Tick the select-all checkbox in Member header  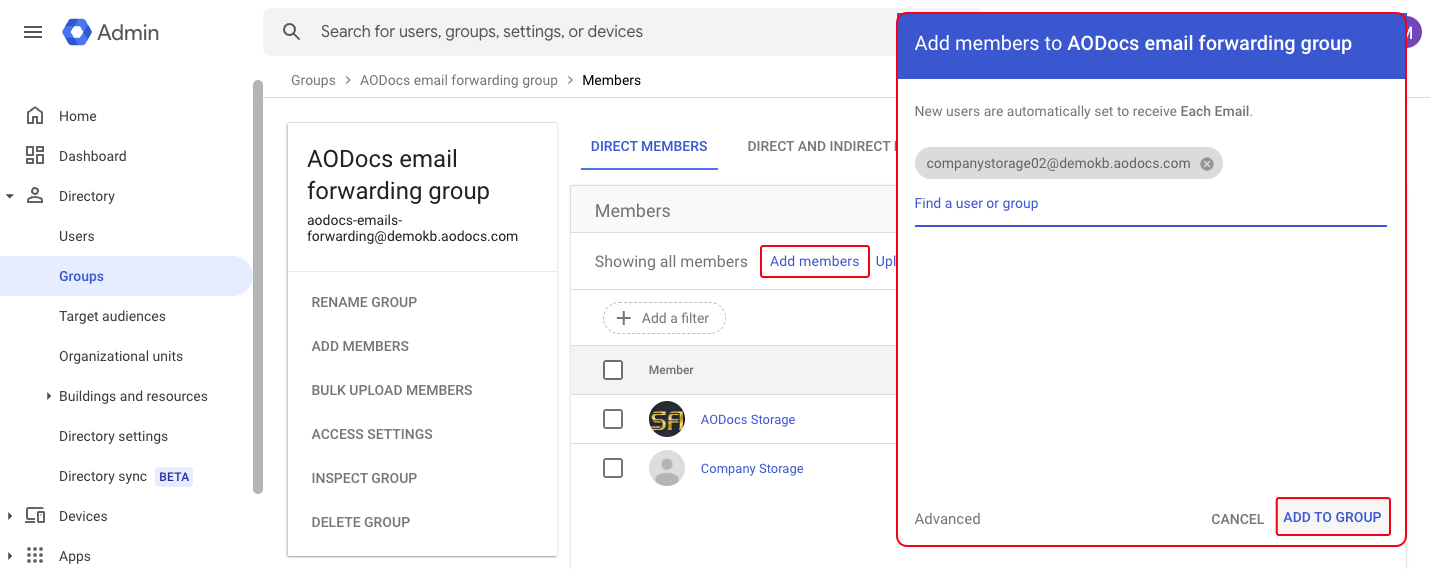click(613, 370)
